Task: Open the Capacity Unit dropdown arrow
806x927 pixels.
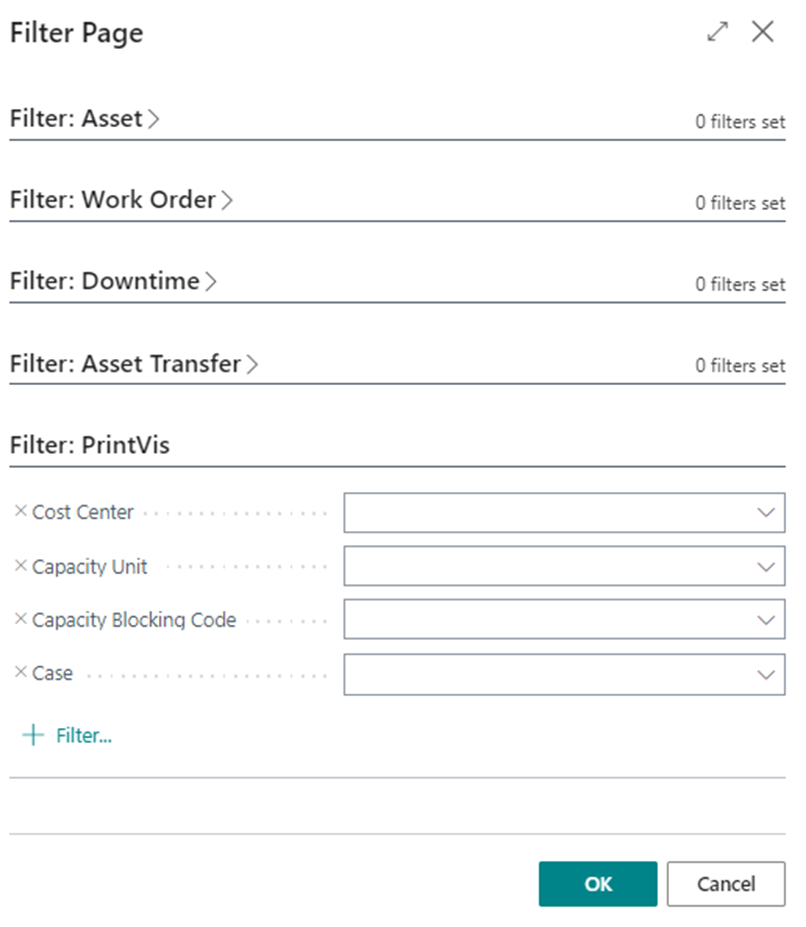Action: tap(766, 566)
